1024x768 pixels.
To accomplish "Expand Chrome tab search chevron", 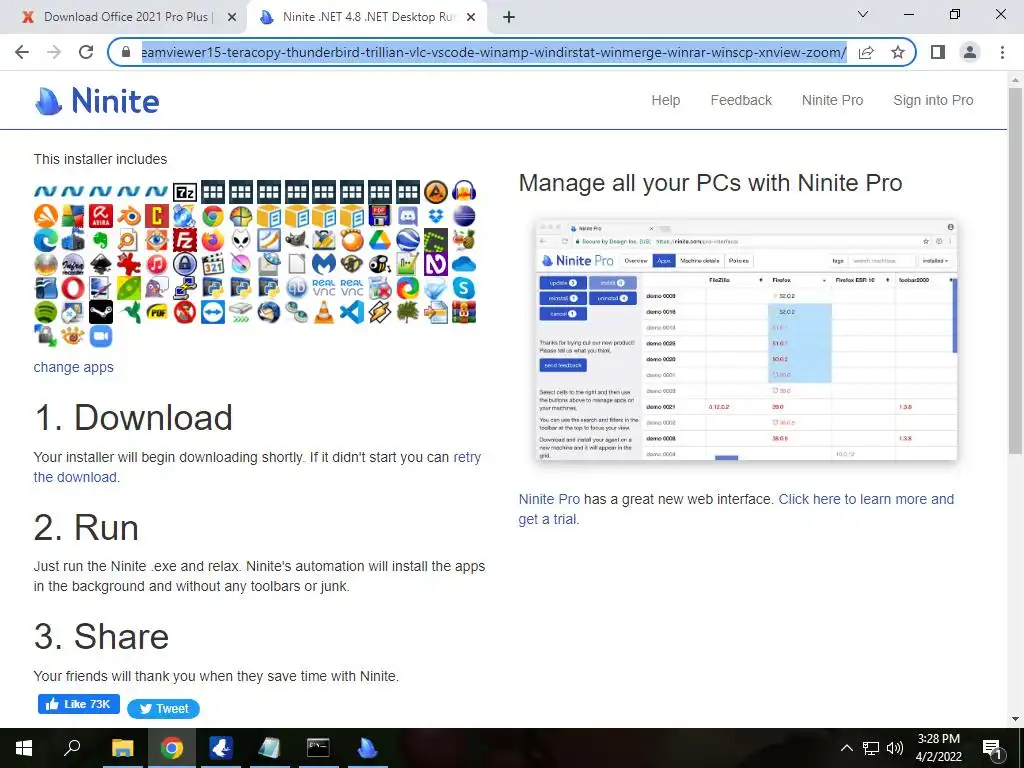I will coord(863,14).
